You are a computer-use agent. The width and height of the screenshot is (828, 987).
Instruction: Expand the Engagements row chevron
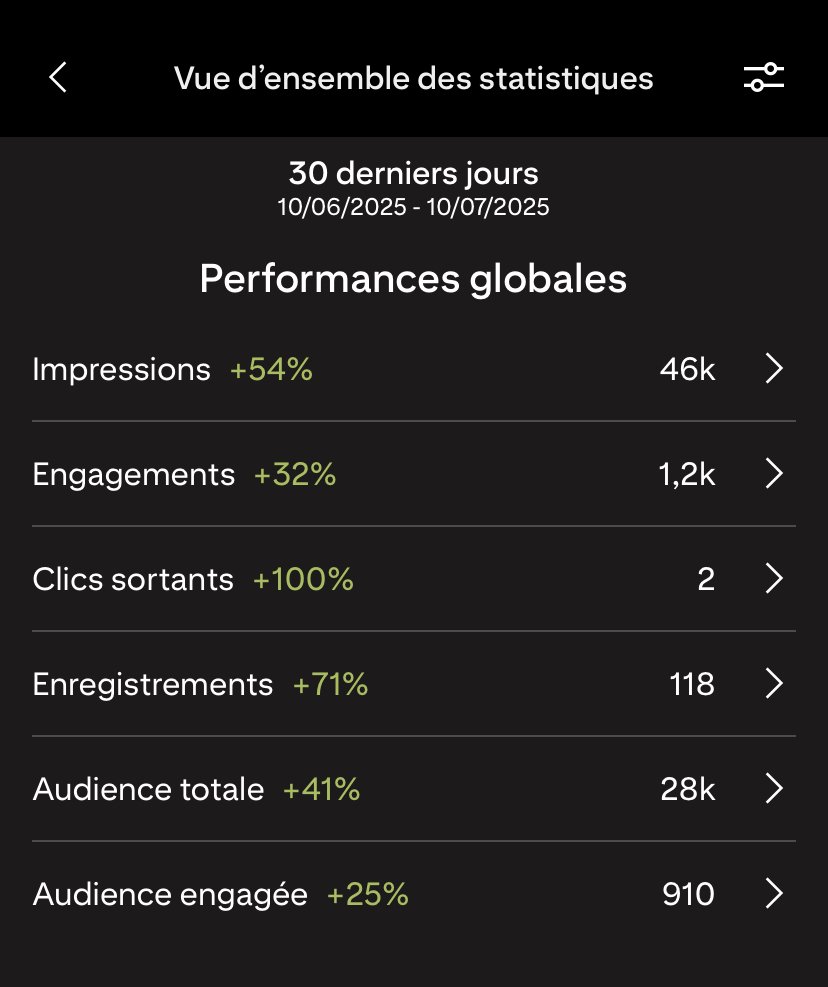pyautogui.click(x=774, y=473)
